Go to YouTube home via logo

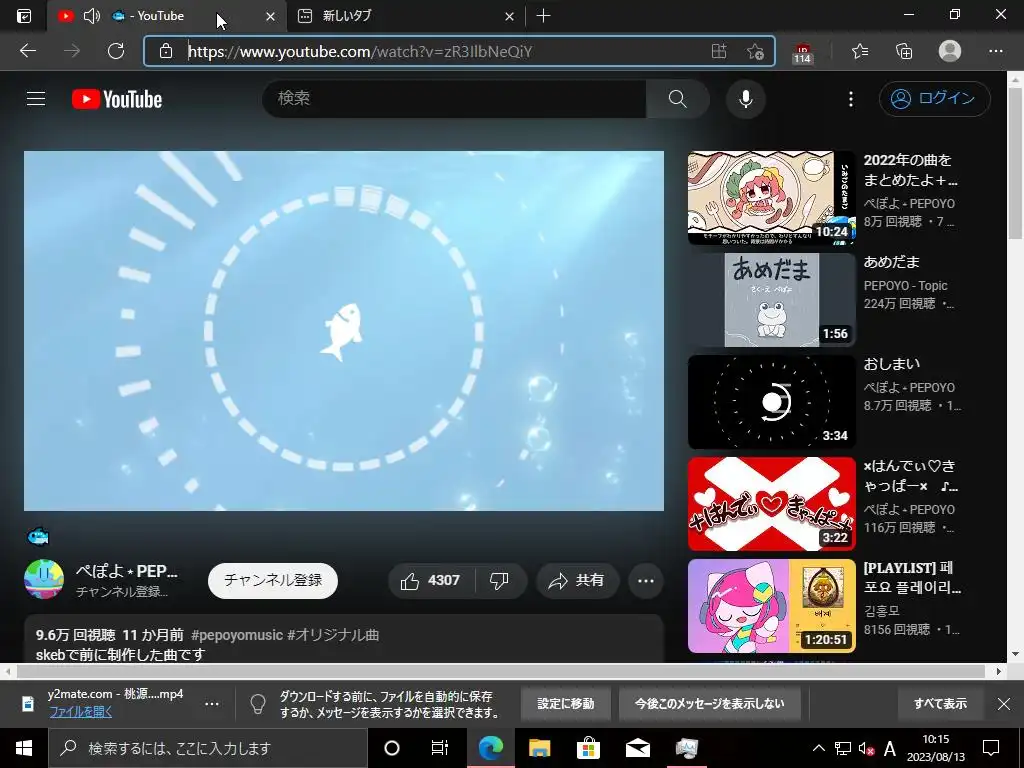point(117,99)
